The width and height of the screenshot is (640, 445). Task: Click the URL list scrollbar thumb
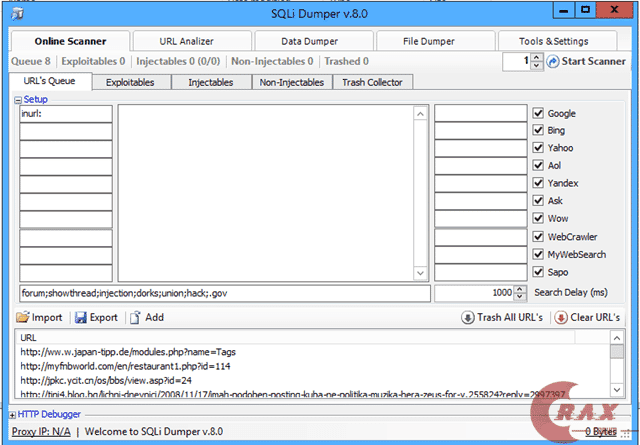(617, 352)
